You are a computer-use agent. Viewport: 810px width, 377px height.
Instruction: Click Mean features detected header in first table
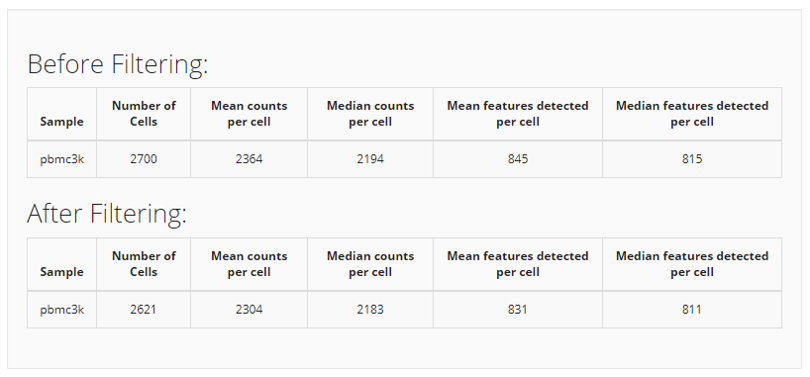pyautogui.click(x=518, y=114)
